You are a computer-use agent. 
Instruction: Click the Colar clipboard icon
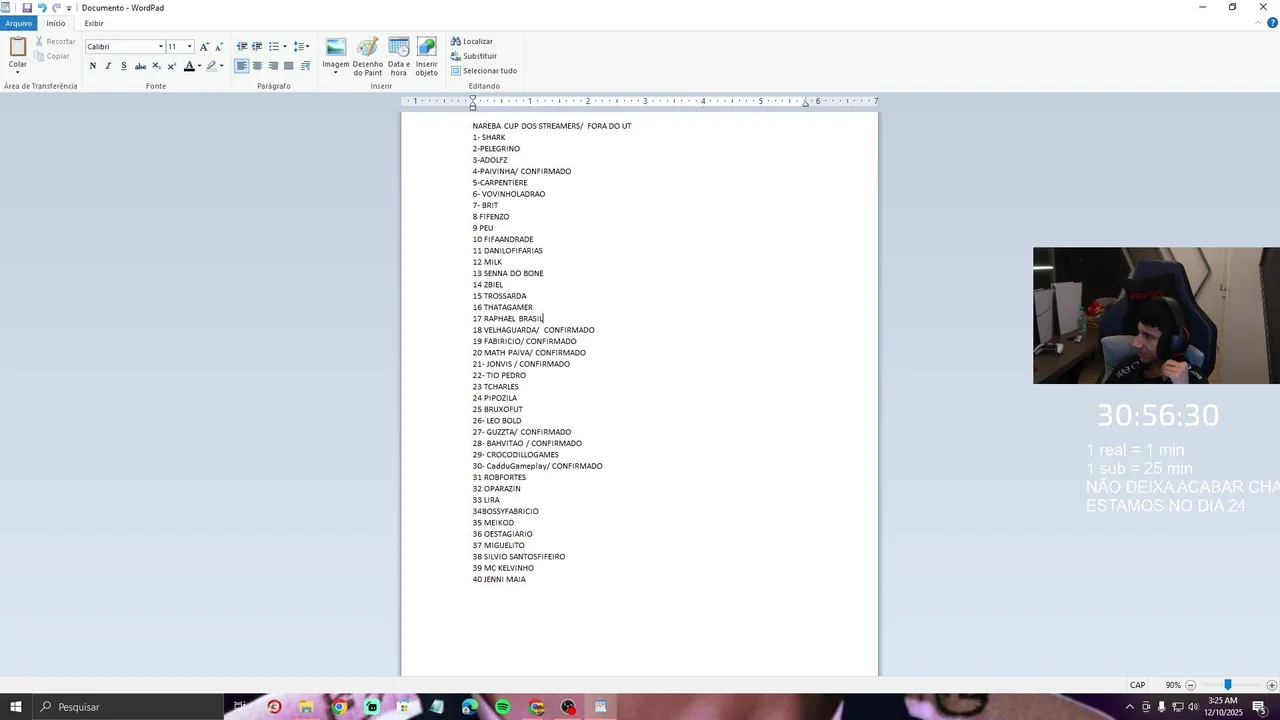(x=18, y=47)
